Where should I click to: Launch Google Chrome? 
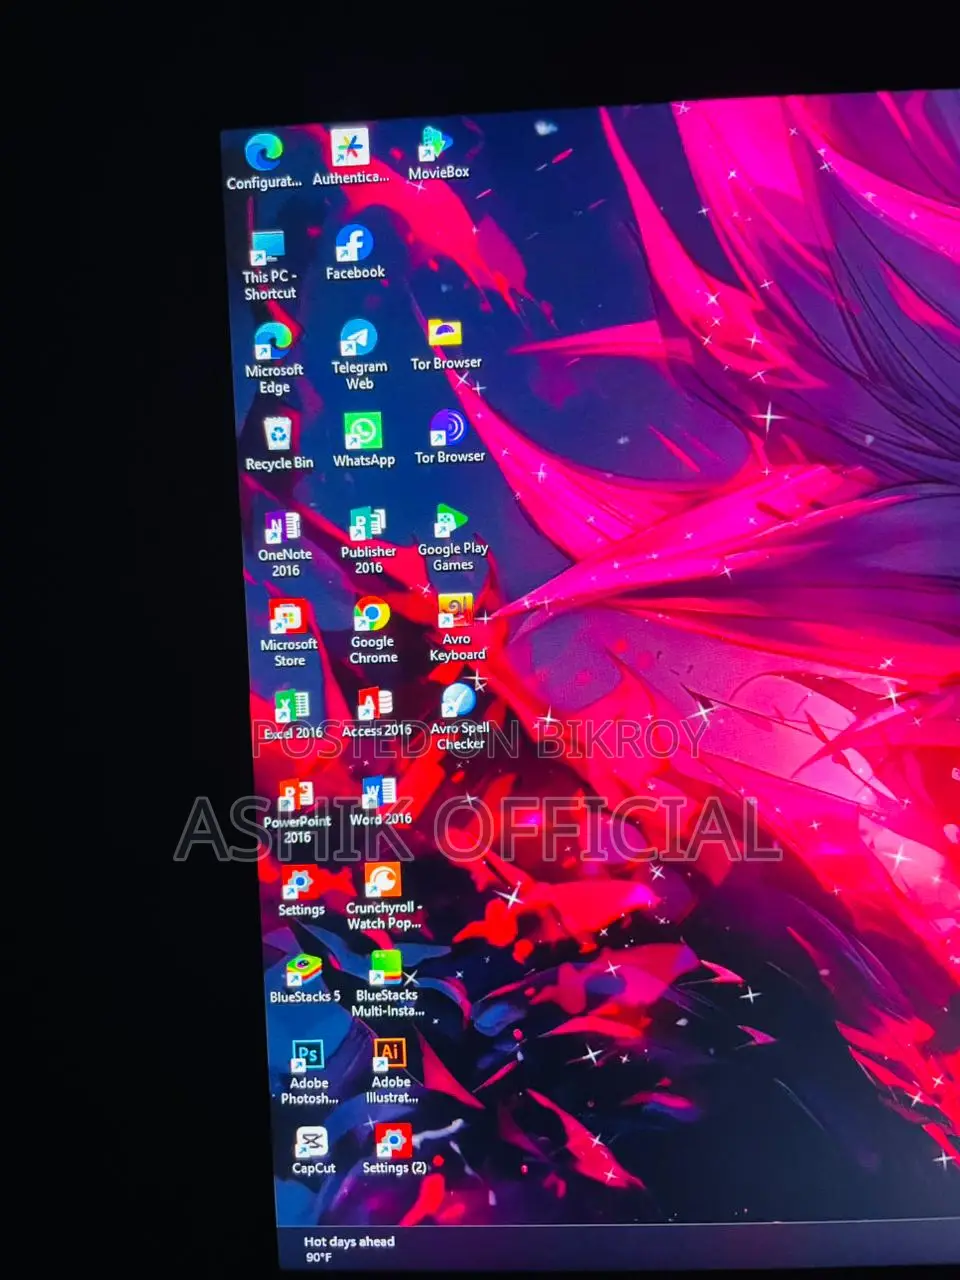pos(373,631)
